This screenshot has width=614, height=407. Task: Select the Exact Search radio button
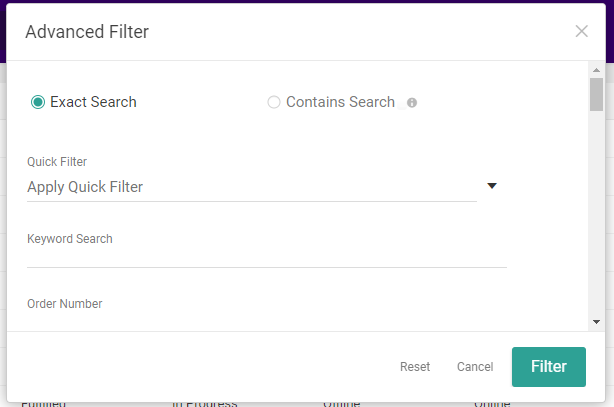pos(38,102)
